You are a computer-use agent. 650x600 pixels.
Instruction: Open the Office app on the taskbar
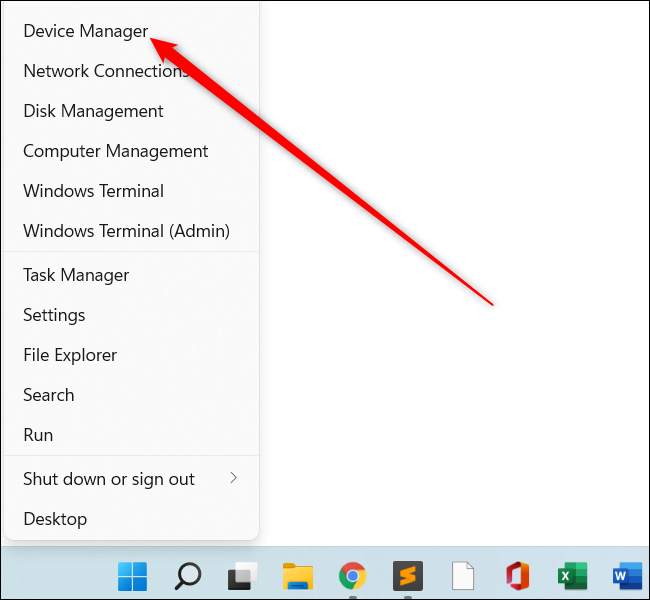(x=517, y=576)
